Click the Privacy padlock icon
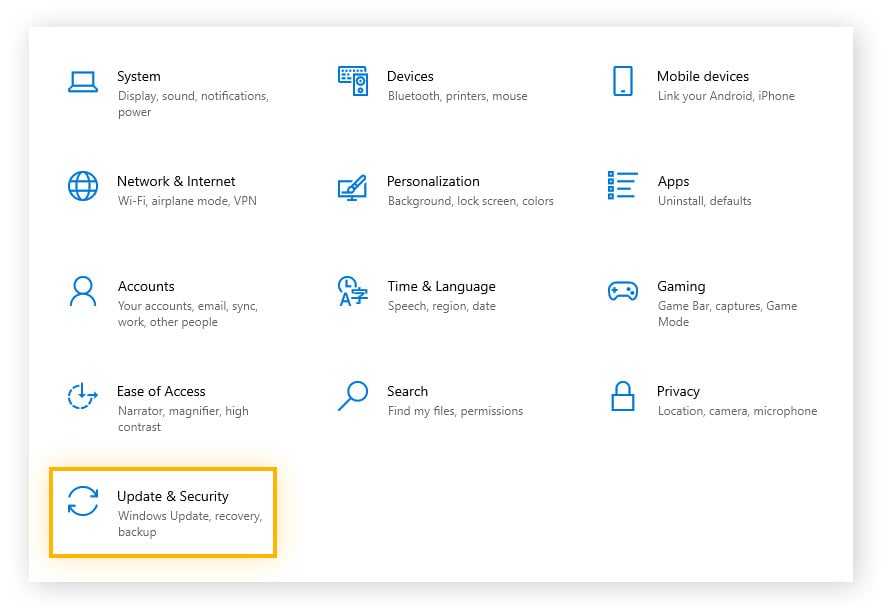This screenshot has width=884, height=612. (622, 396)
